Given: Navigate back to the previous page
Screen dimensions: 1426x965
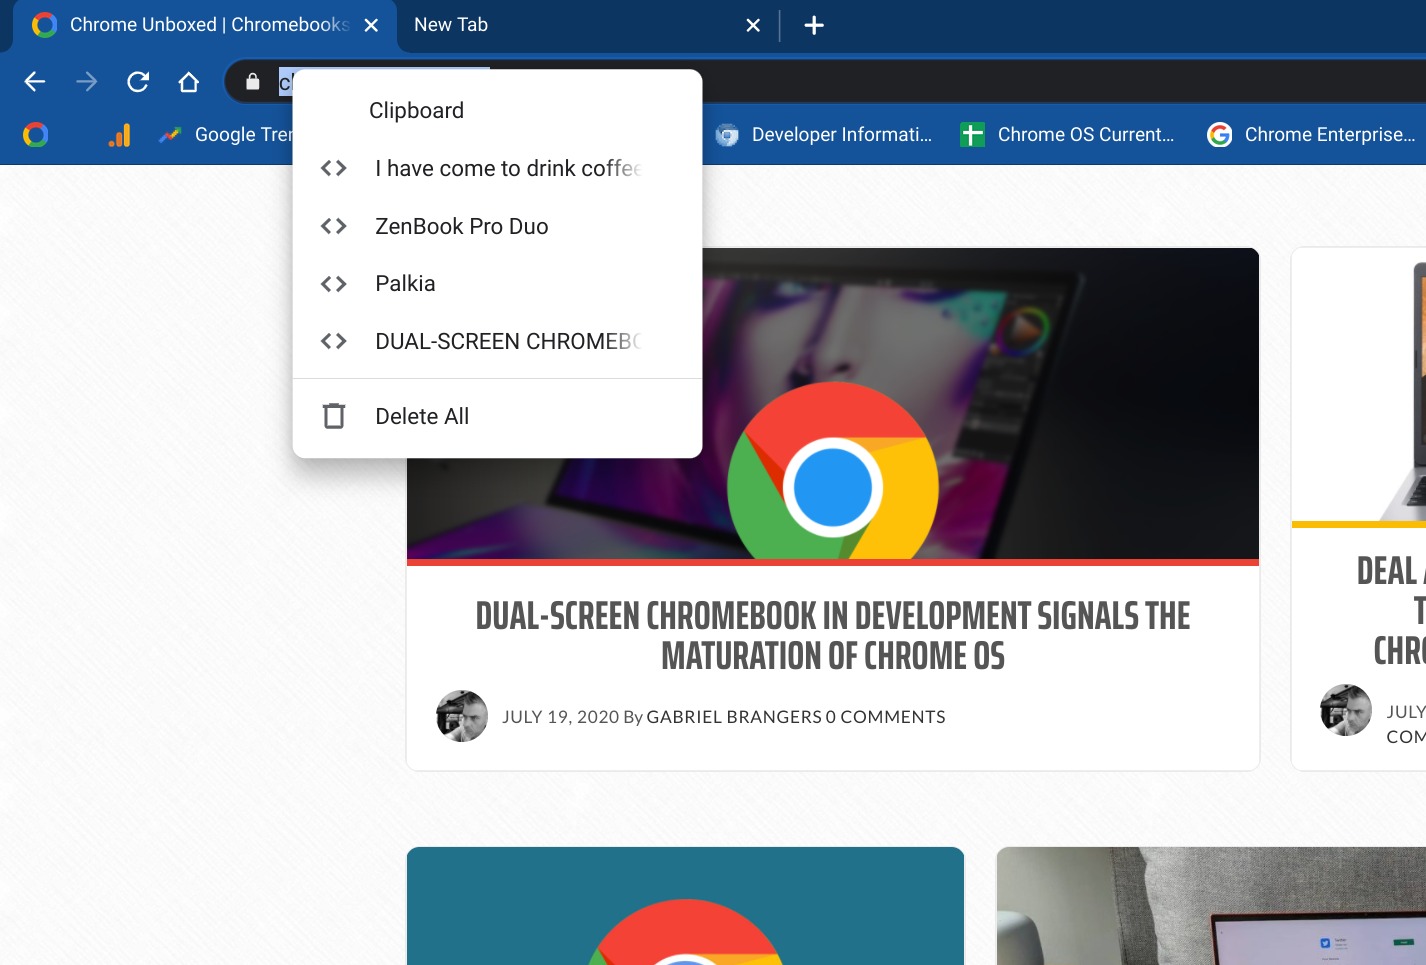Looking at the screenshot, I should 34,82.
